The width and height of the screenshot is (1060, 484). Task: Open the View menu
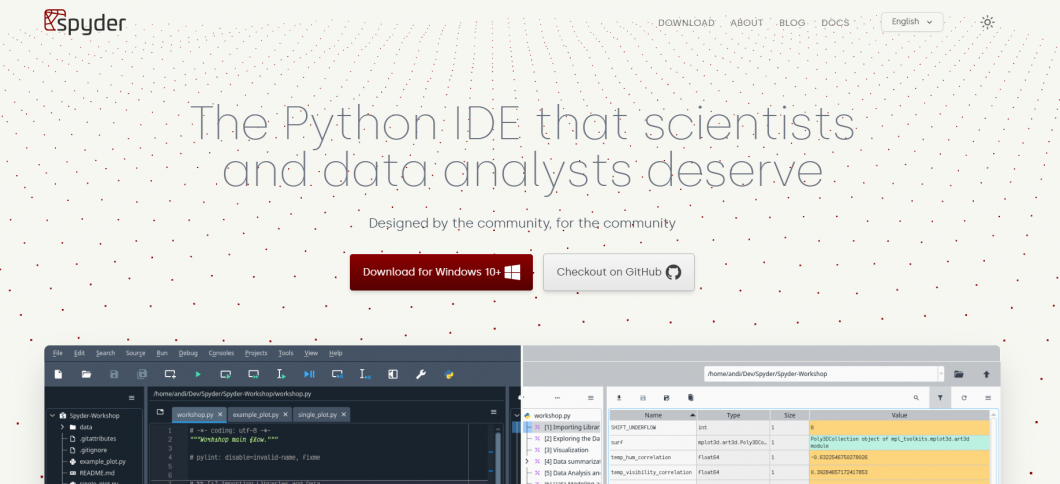pos(311,353)
